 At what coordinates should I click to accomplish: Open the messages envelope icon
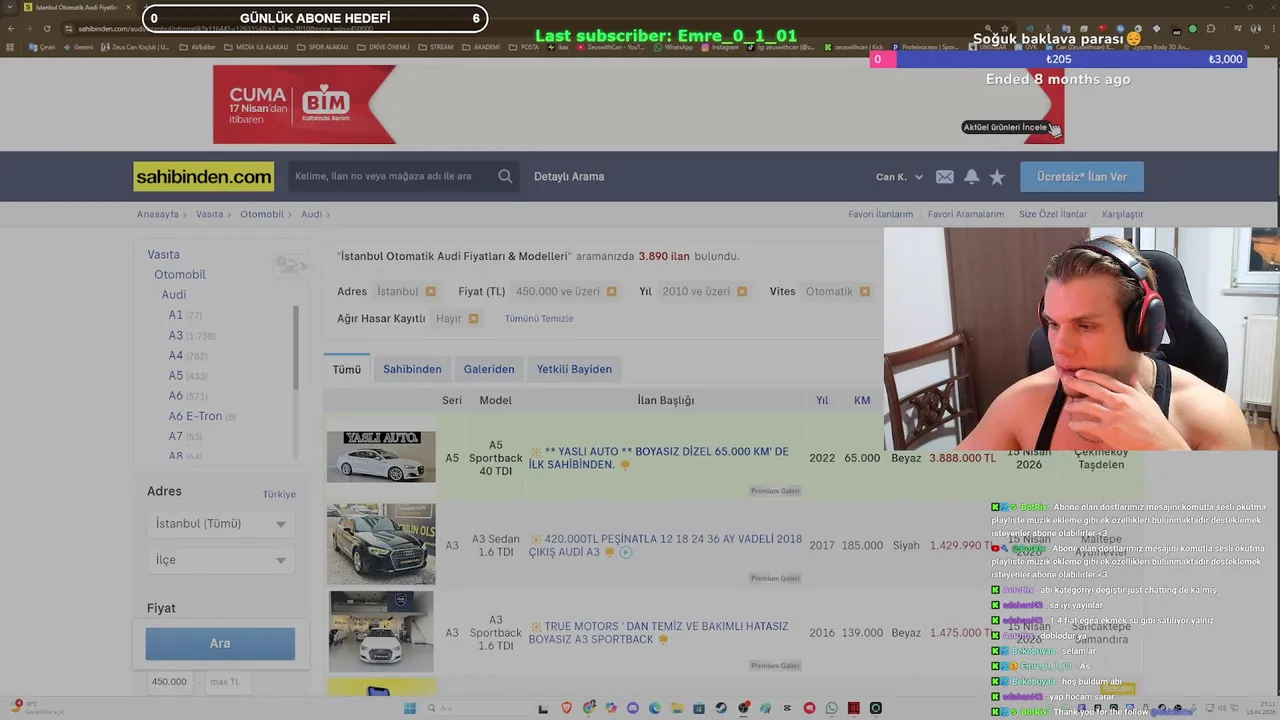pyautogui.click(x=945, y=177)
